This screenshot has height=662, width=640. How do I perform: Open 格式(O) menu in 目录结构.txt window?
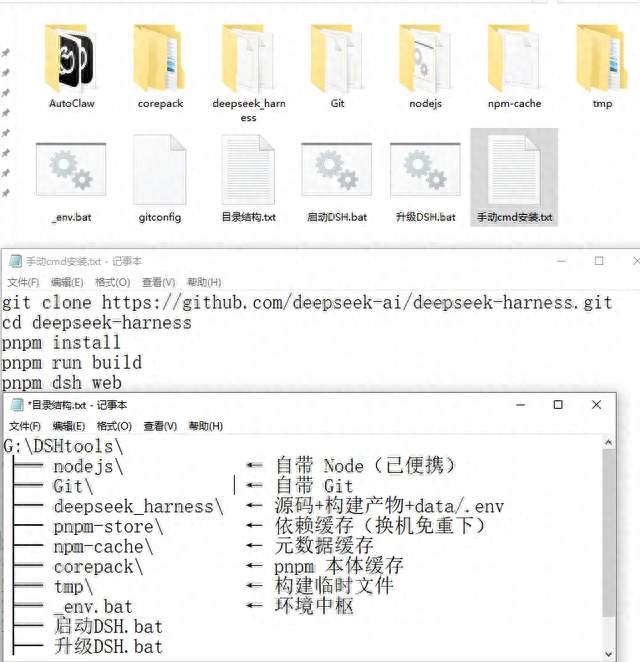(114, 426)
